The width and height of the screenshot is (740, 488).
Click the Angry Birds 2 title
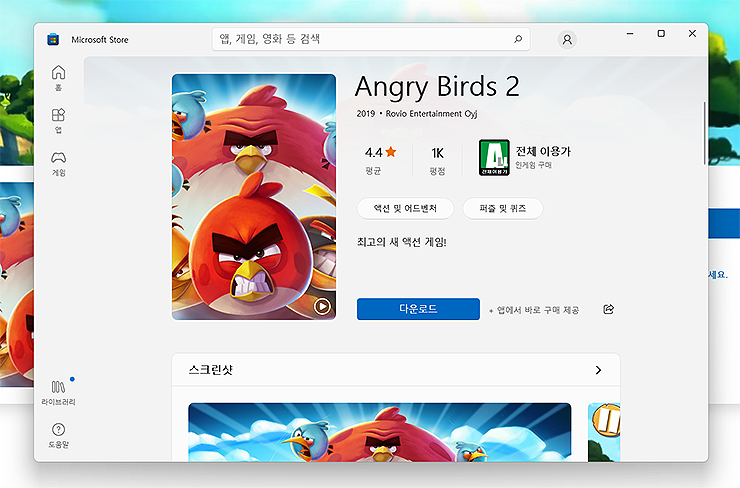click(x=437, y=86)
